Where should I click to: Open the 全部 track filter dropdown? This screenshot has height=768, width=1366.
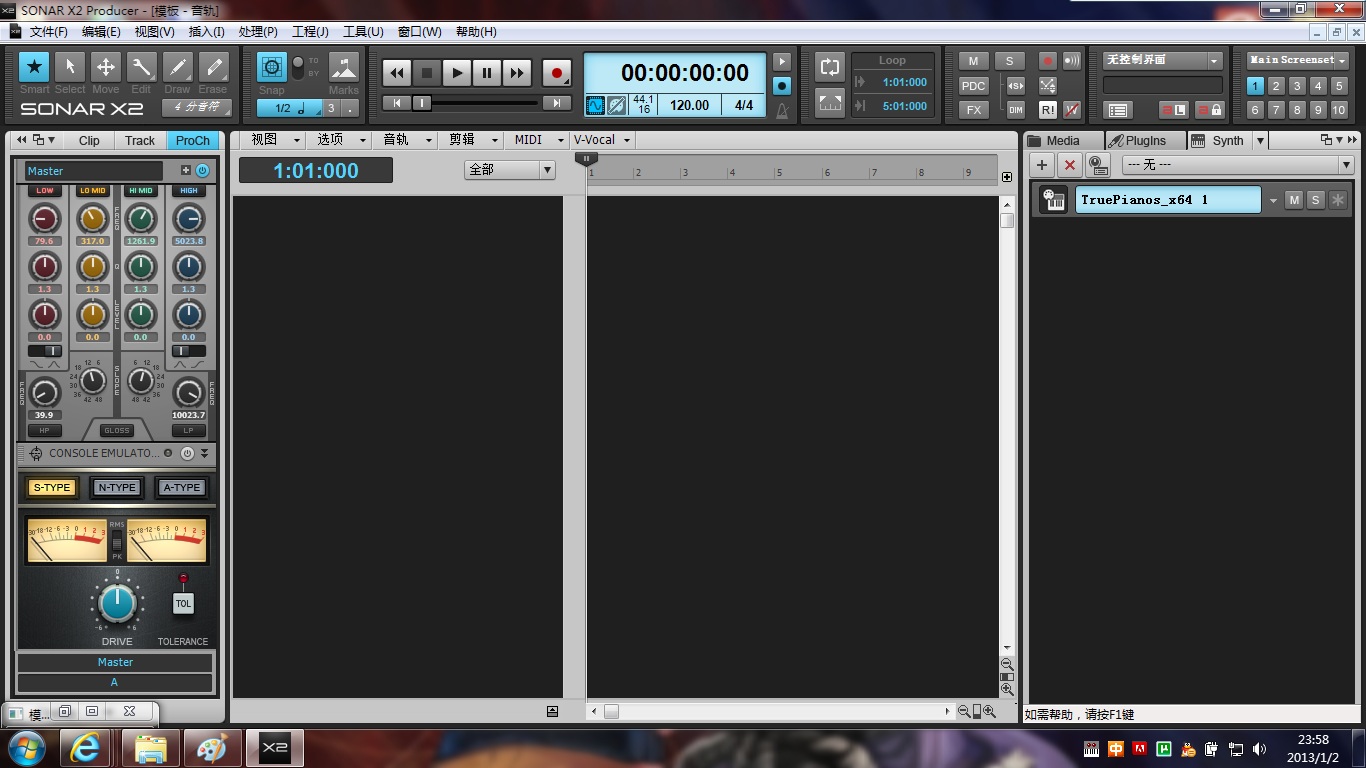[510, 170]
